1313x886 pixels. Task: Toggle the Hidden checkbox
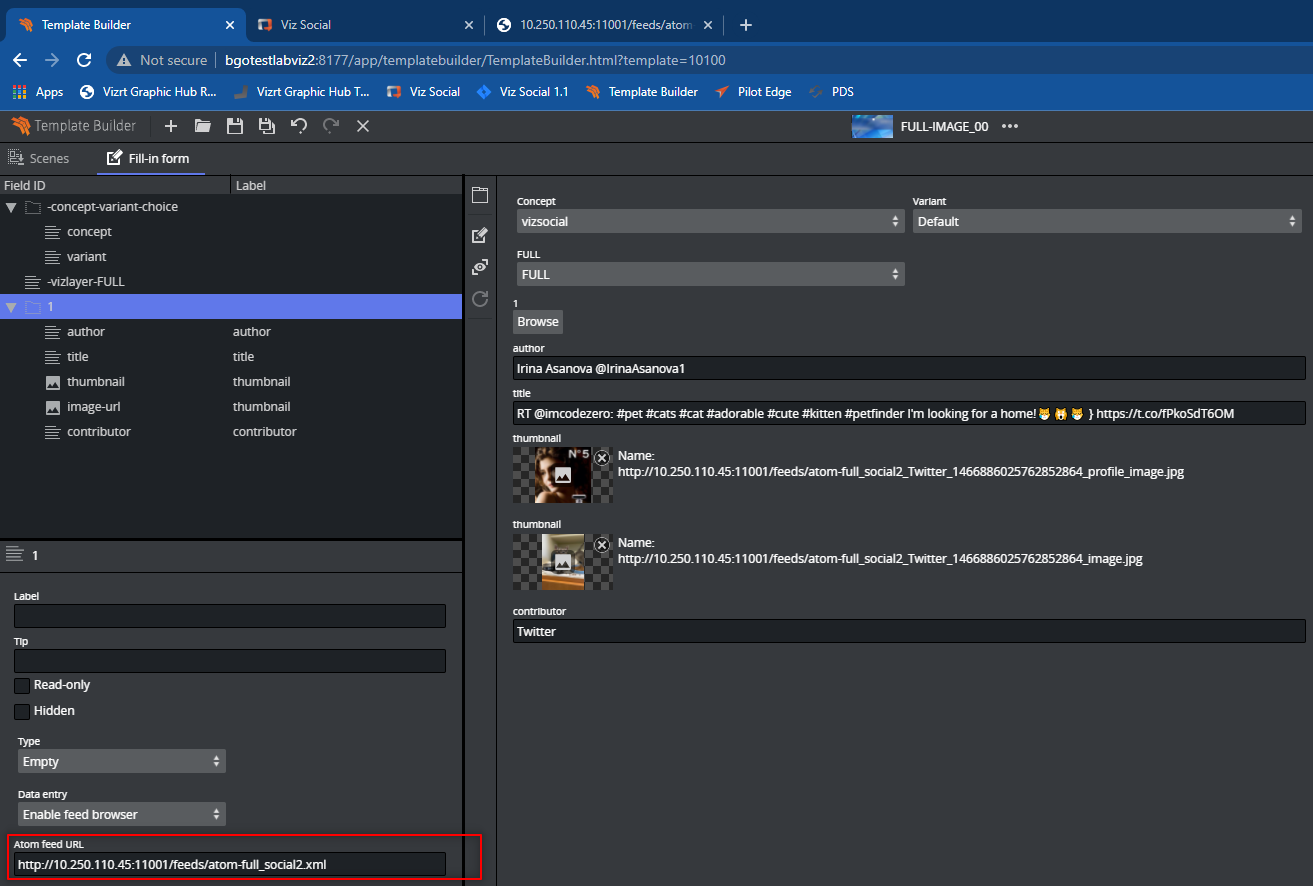tap(22, 712)
